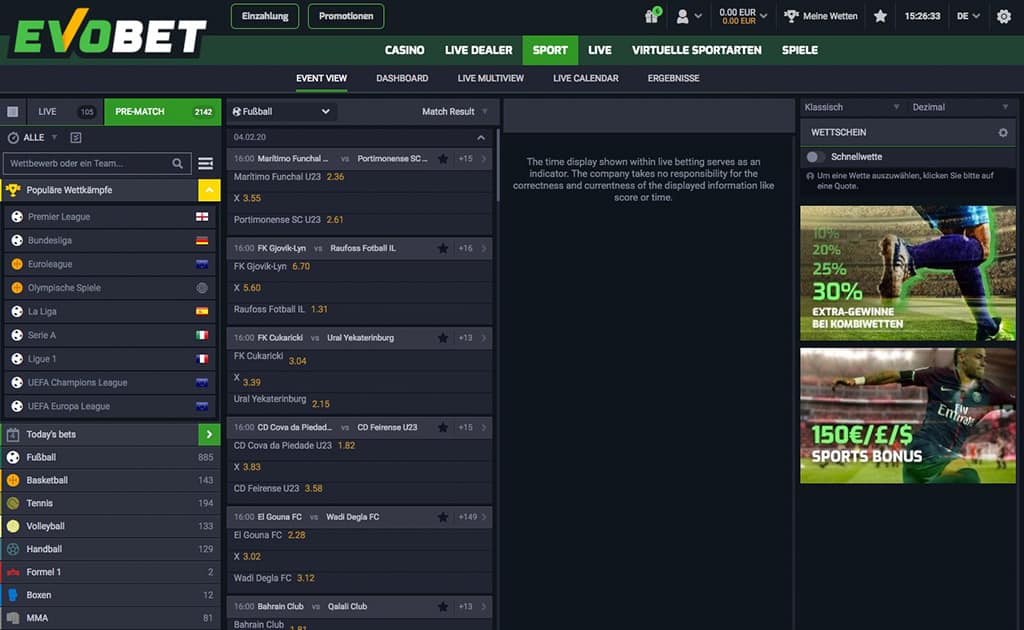This screenshot has width=1024, height=630.
Task: Open the Premier League competition
Action: coord(110,217)
